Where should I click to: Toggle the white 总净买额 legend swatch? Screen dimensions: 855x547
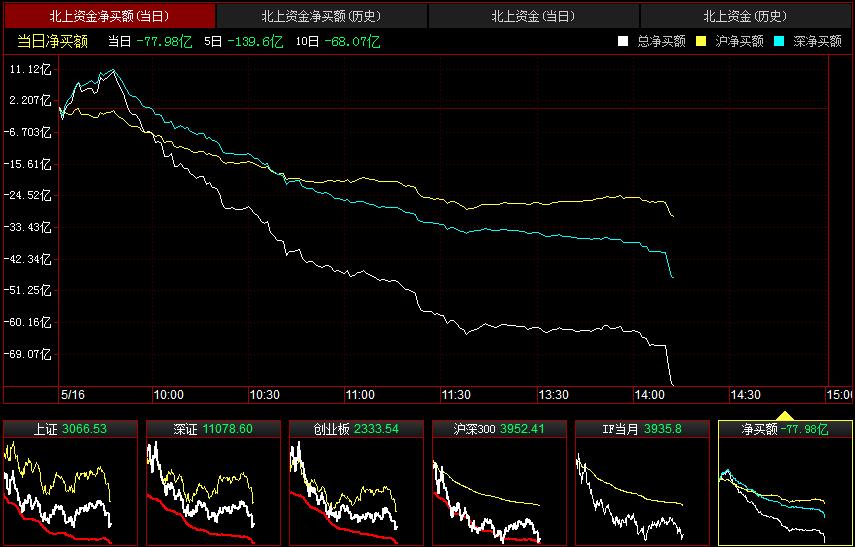(622, 41)
